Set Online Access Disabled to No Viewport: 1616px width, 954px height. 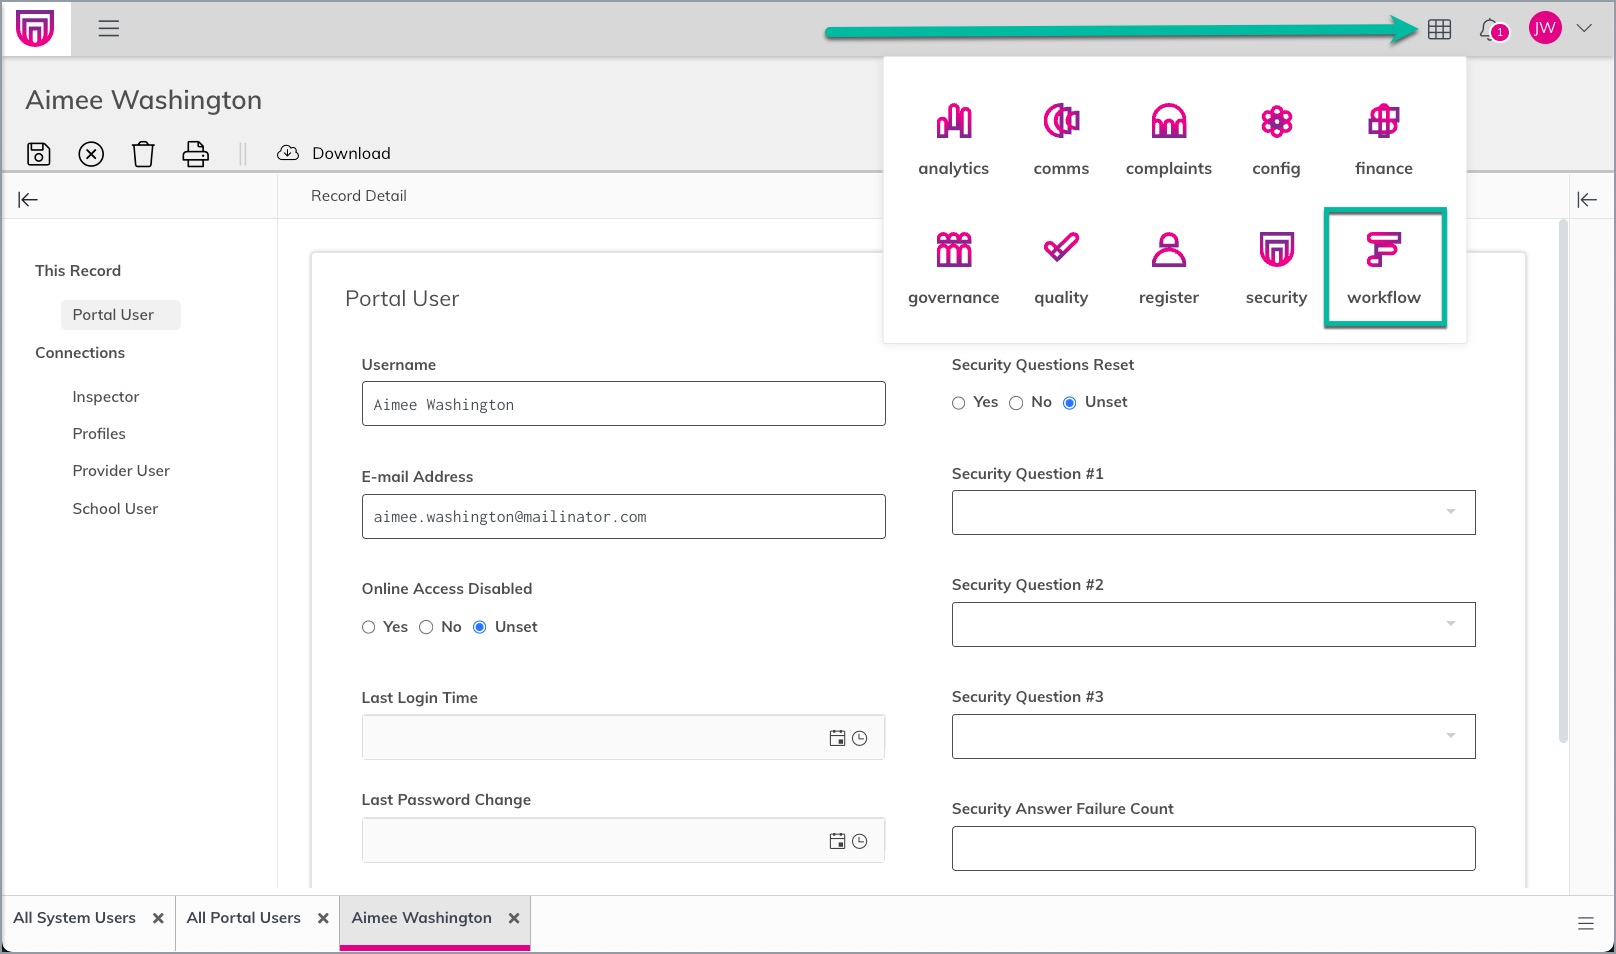[426, 627]
